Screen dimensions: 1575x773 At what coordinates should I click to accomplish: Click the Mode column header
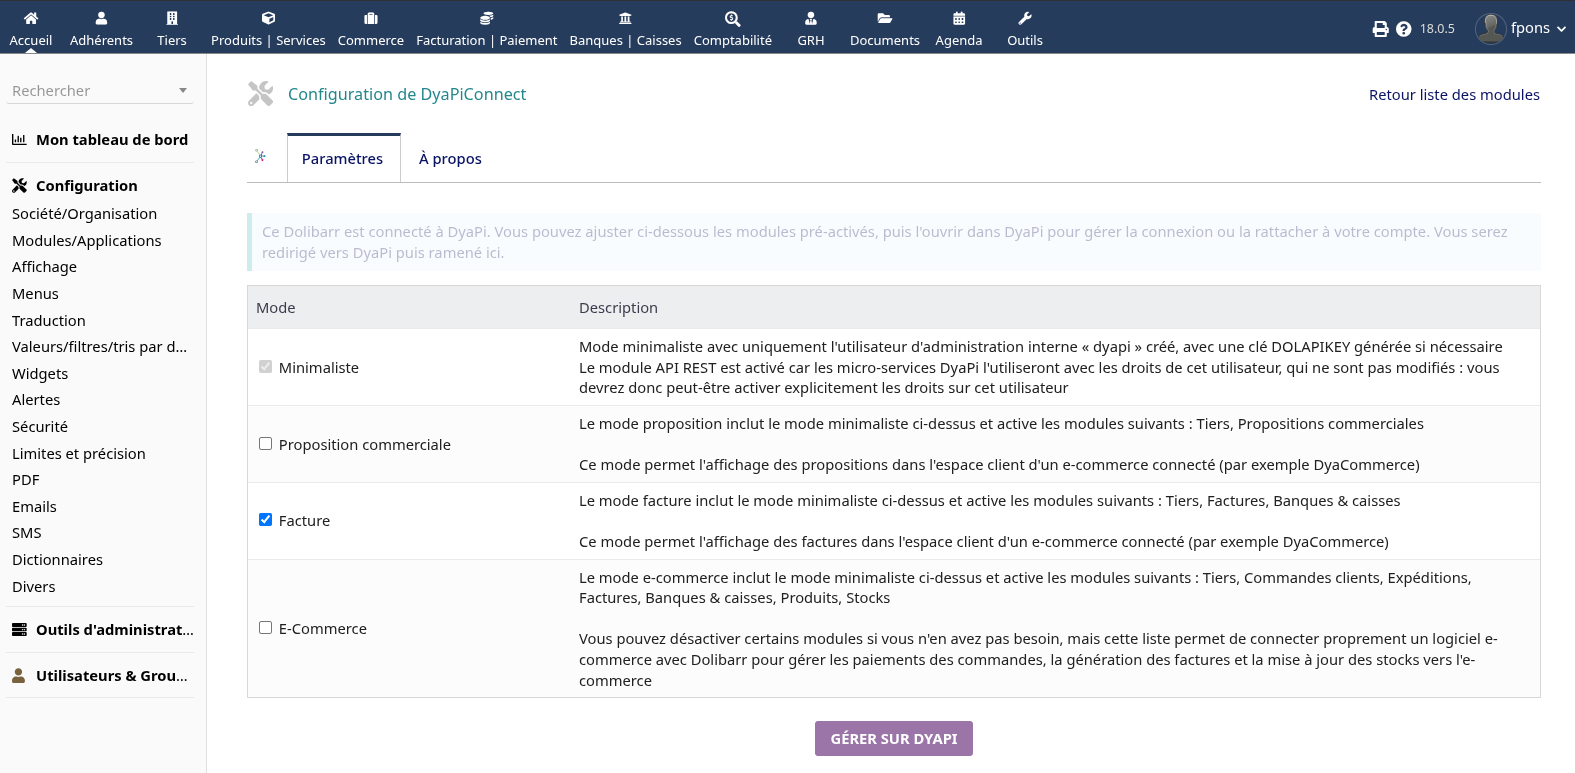pyautogui.click(x=276, y=308)
